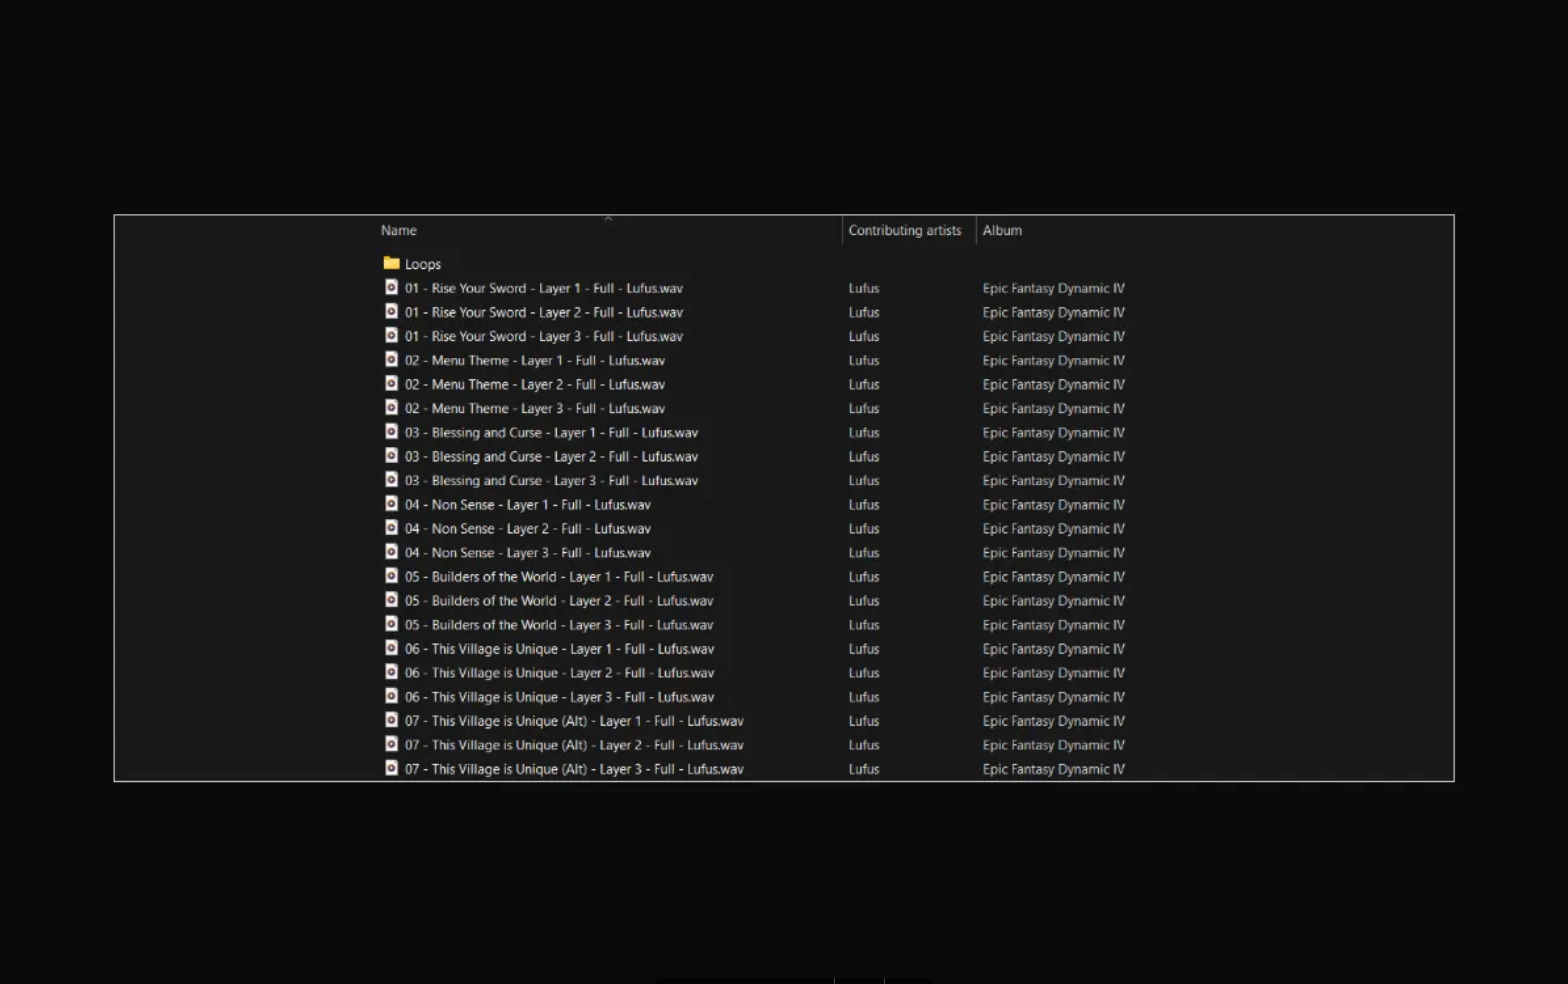
Task: Click file icon for 07 Village is Unique (Alt) Layer 2
Action: (391, 743)
